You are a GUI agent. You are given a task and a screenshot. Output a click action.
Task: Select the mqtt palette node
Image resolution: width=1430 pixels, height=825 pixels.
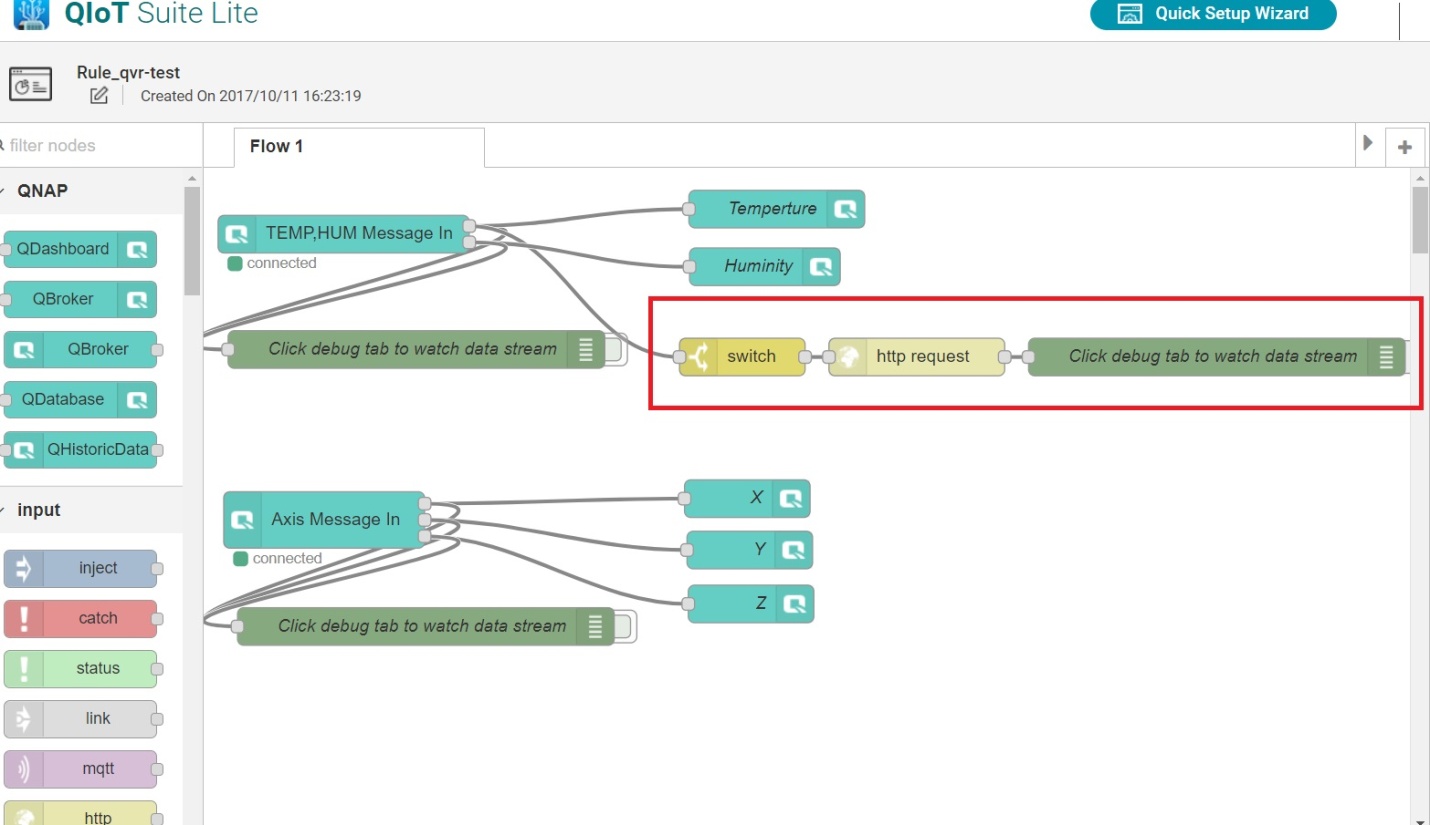pos(80,768)
